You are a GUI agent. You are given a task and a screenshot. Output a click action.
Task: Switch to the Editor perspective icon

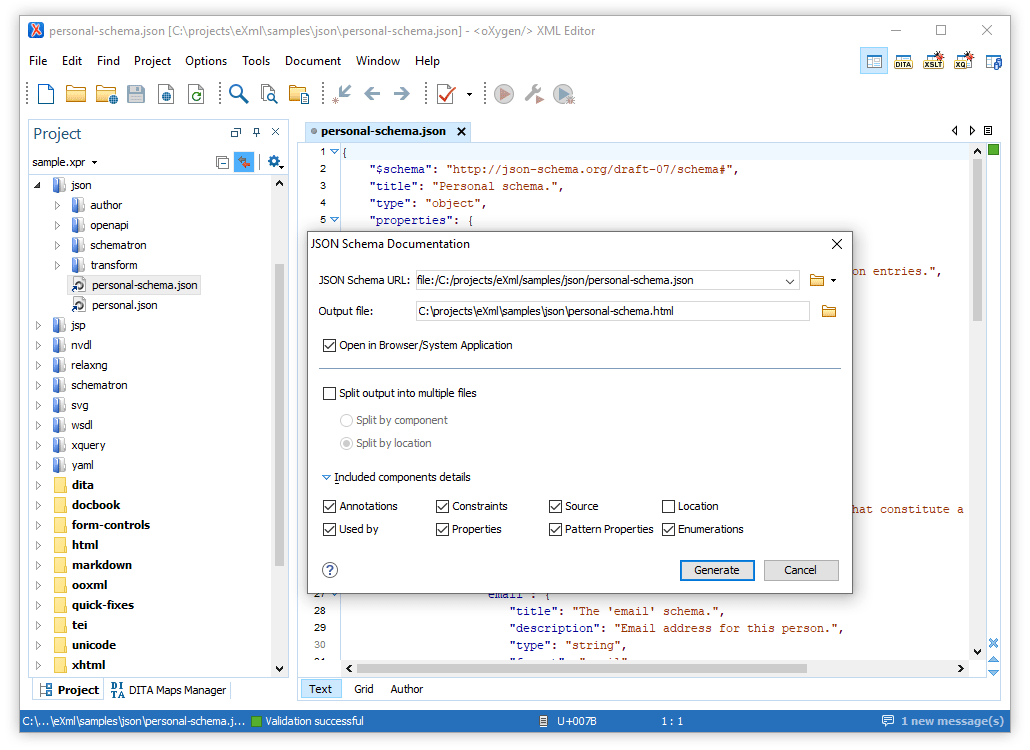point(874,61)
